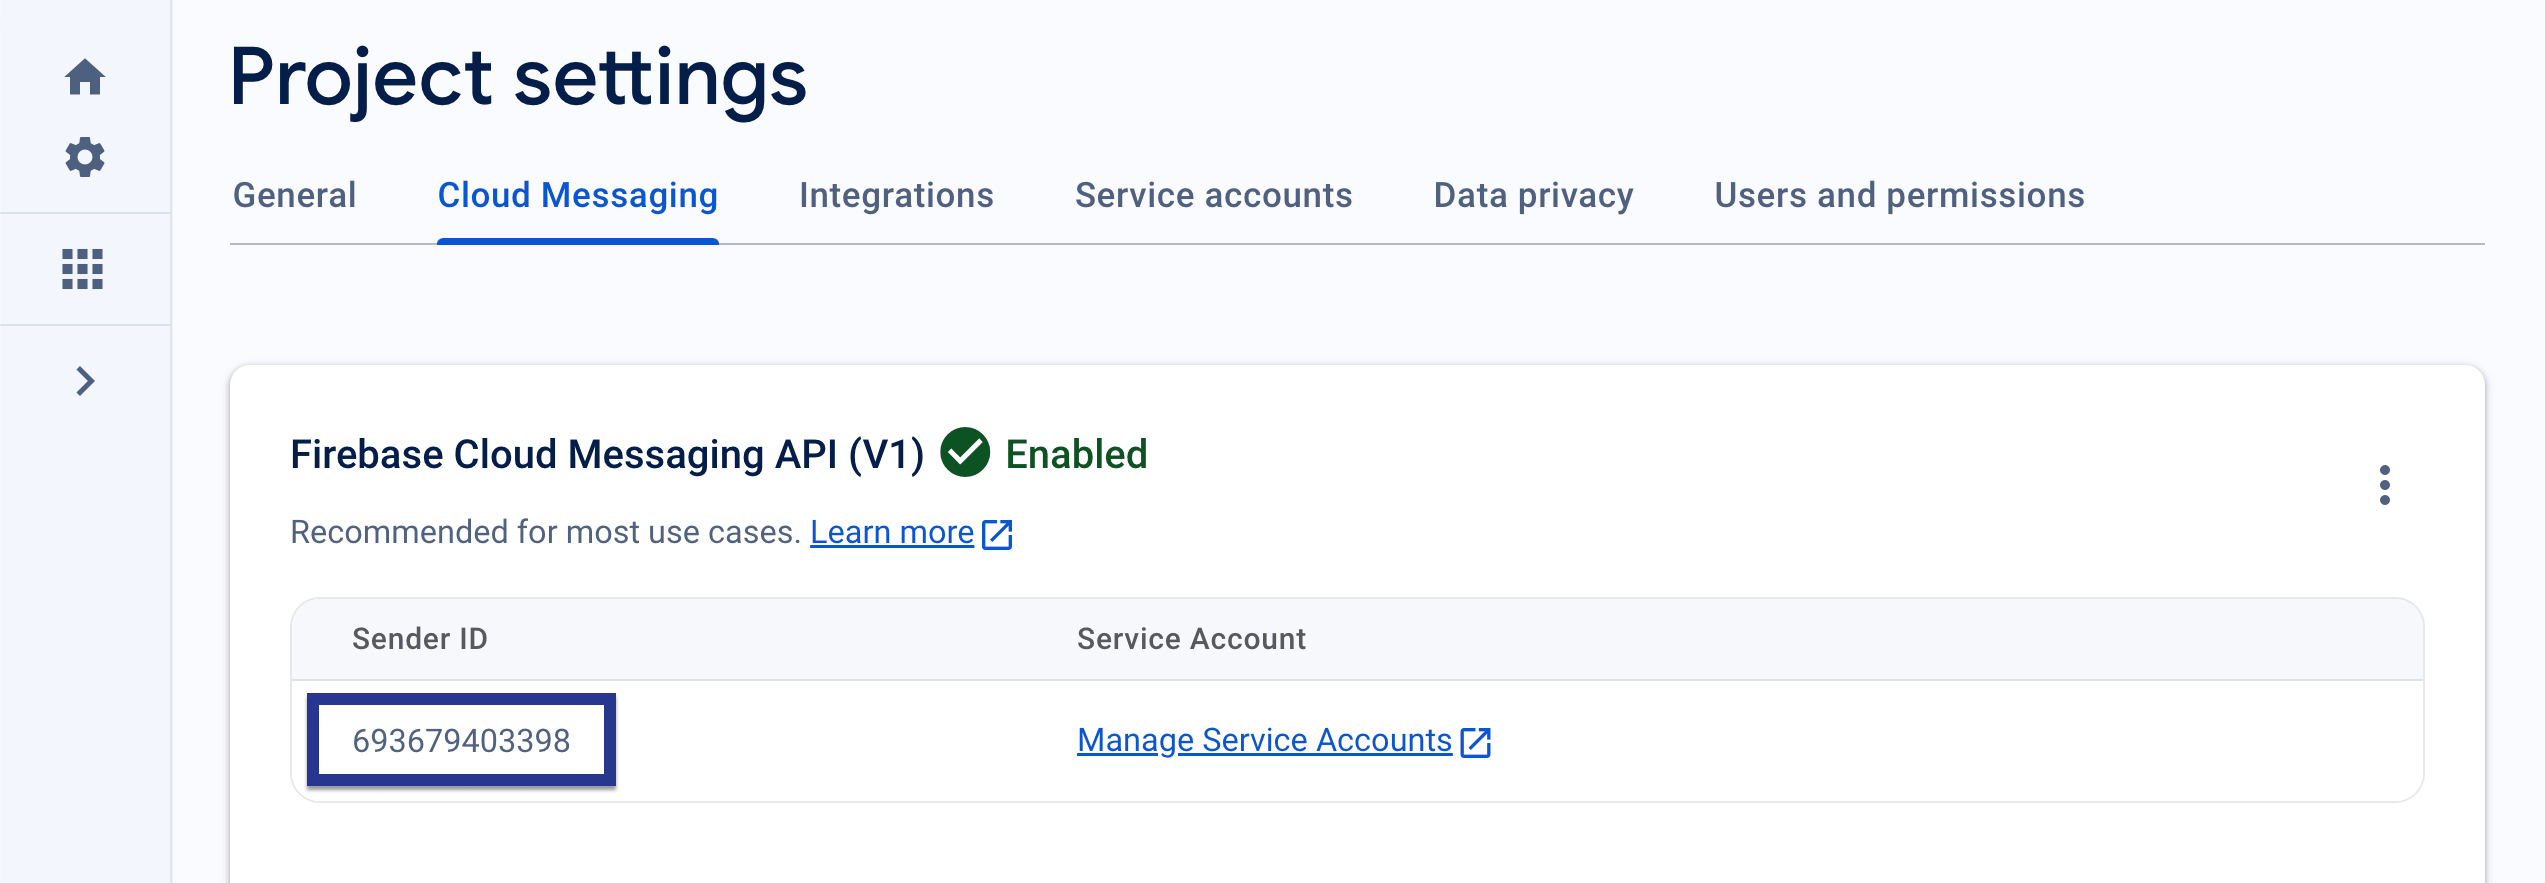Switch to the Data privacy tab
Viewport: 2545px width, 883px height.
coord(1533,195)
